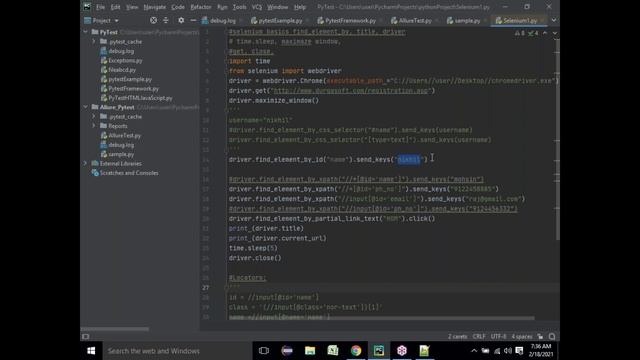Open the Tools menu
This screenshot has width=640, height=360.
coord(240,7)
